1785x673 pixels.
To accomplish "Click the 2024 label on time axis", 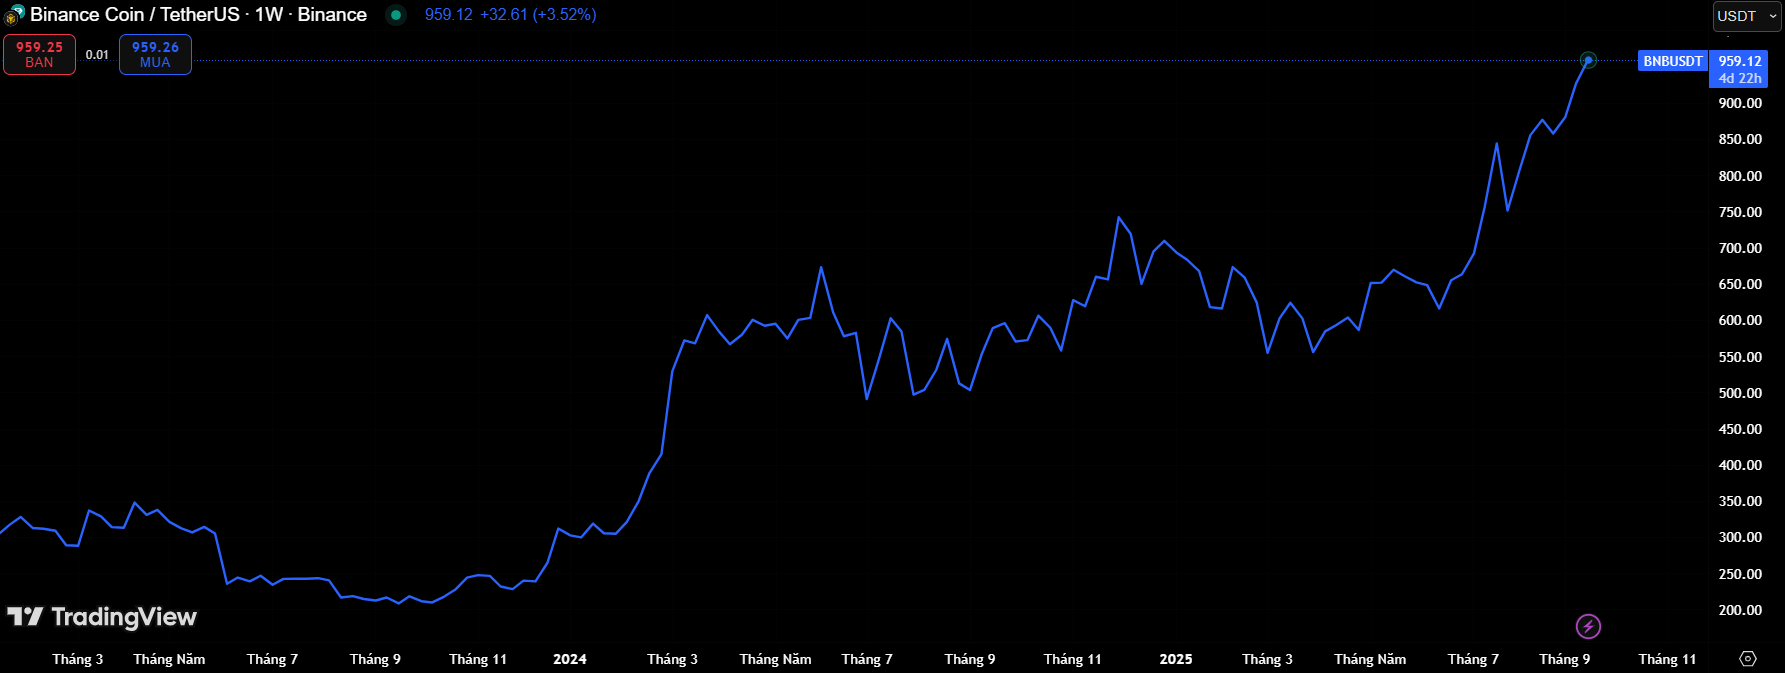I will (570, 659).
